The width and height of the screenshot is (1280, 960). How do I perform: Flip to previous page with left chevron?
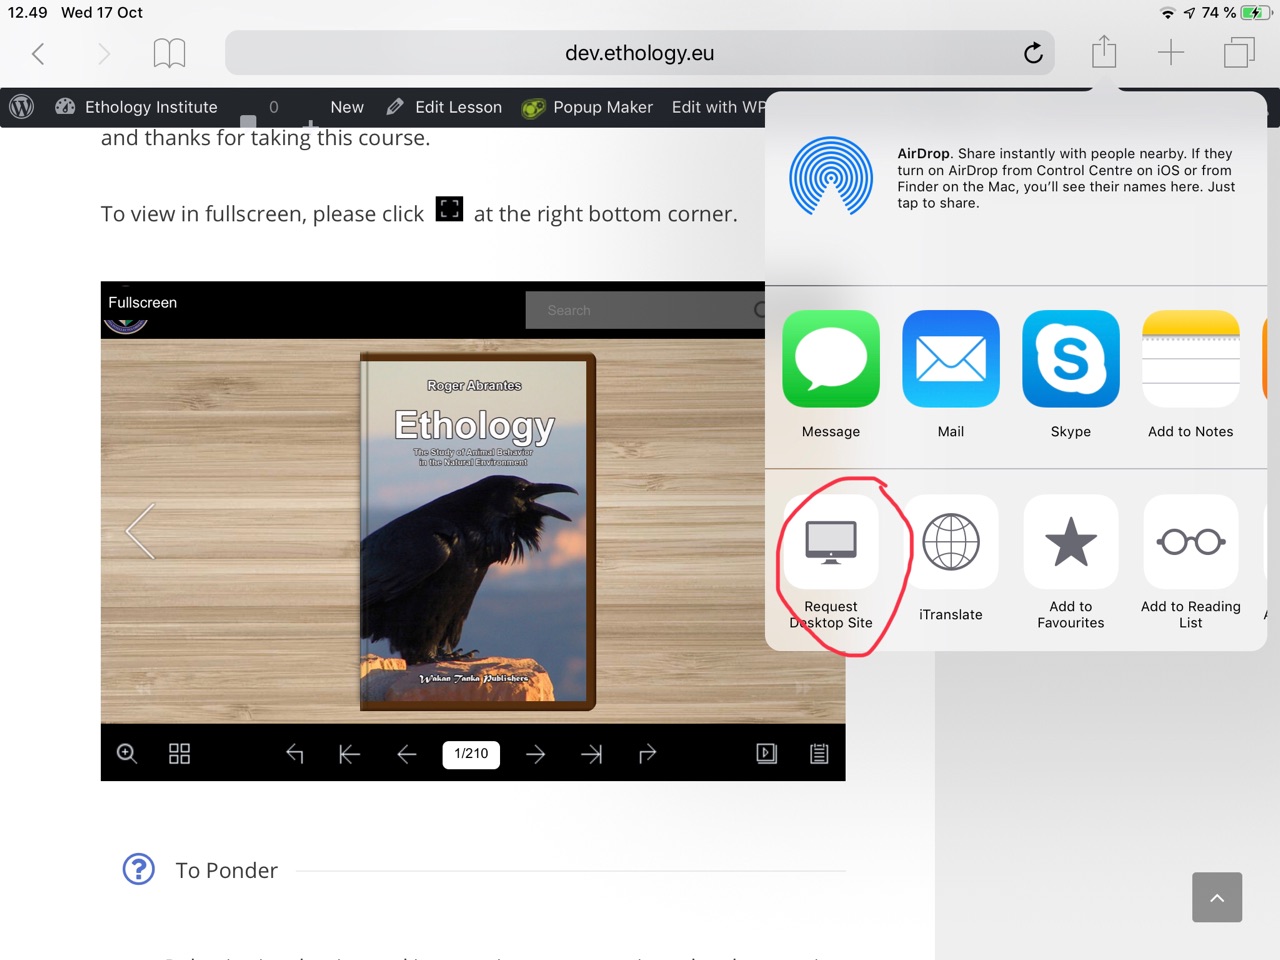(x=140, y=531)
